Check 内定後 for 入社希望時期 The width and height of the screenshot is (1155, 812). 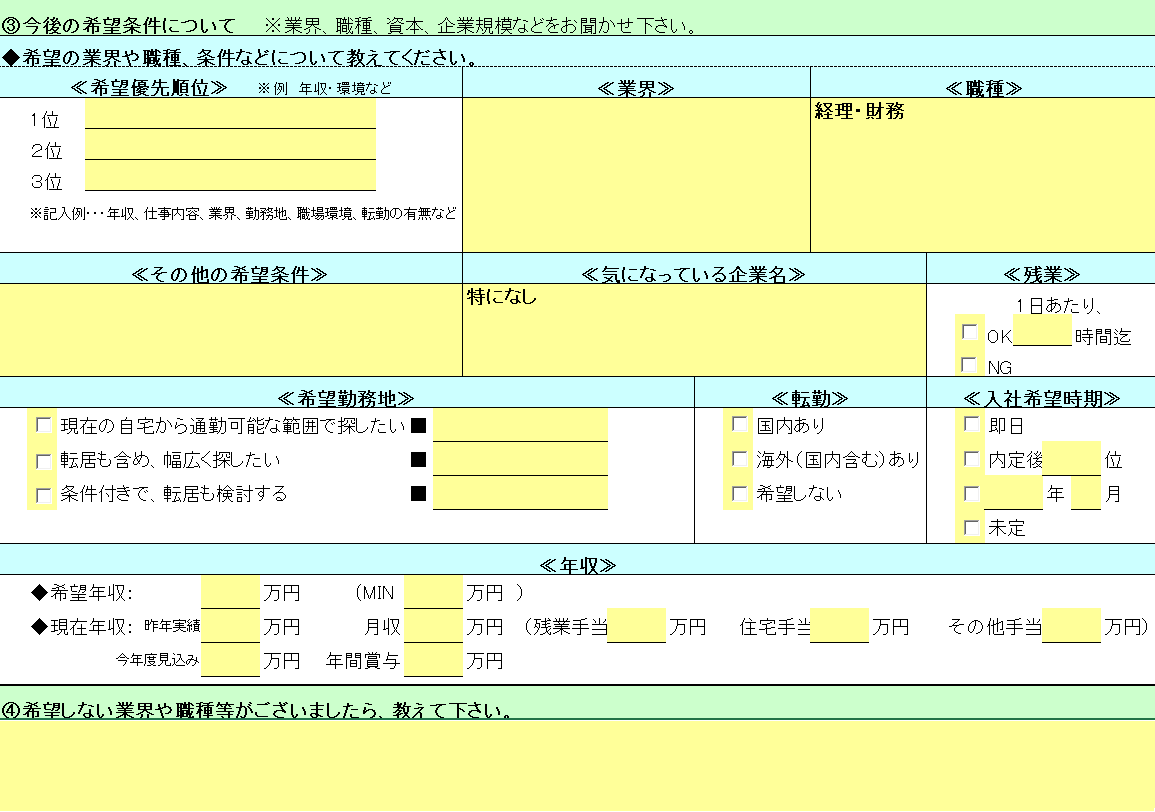(x=972, y=459)
